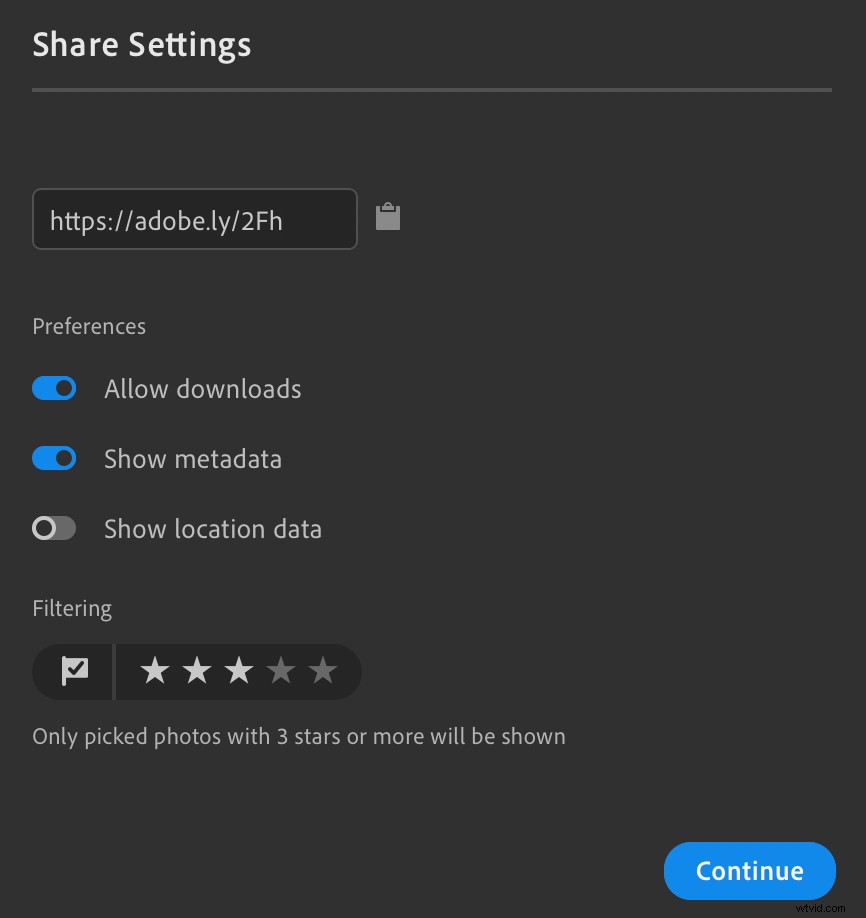Turn off Show metadata

pyautogui.click(x=54, y=458)
